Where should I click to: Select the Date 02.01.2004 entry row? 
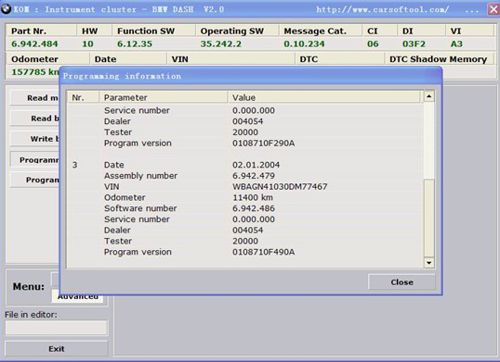[x=245, y=165]
